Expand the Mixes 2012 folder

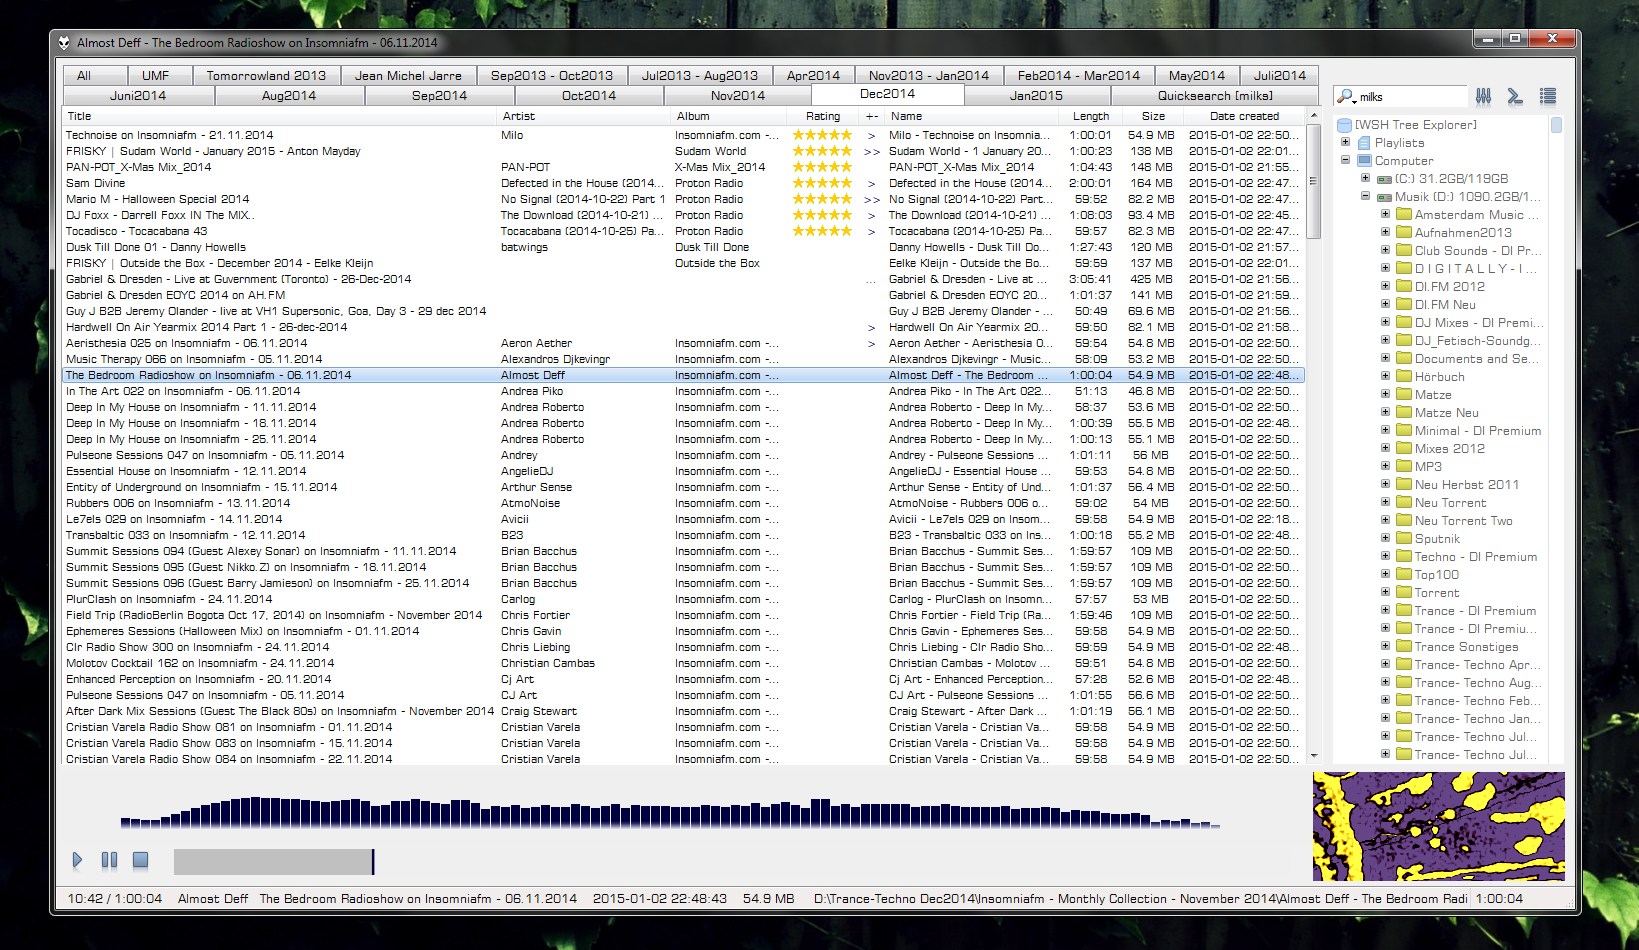pos(1385,448)
